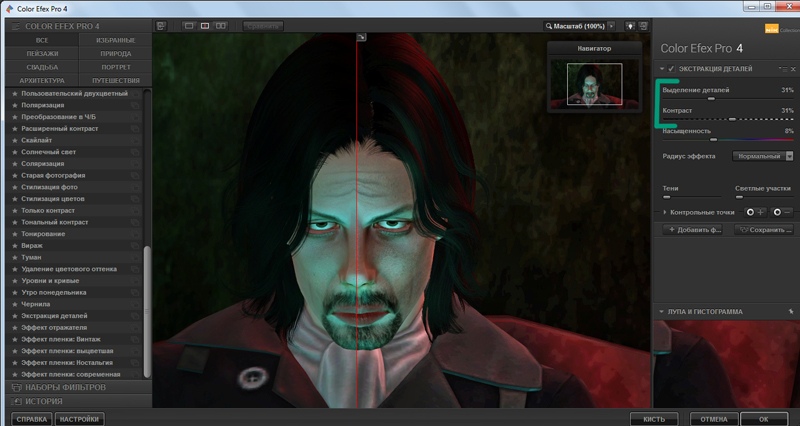Click the split line orientation toggle icon
800x426 pixels.
(361, 37)
